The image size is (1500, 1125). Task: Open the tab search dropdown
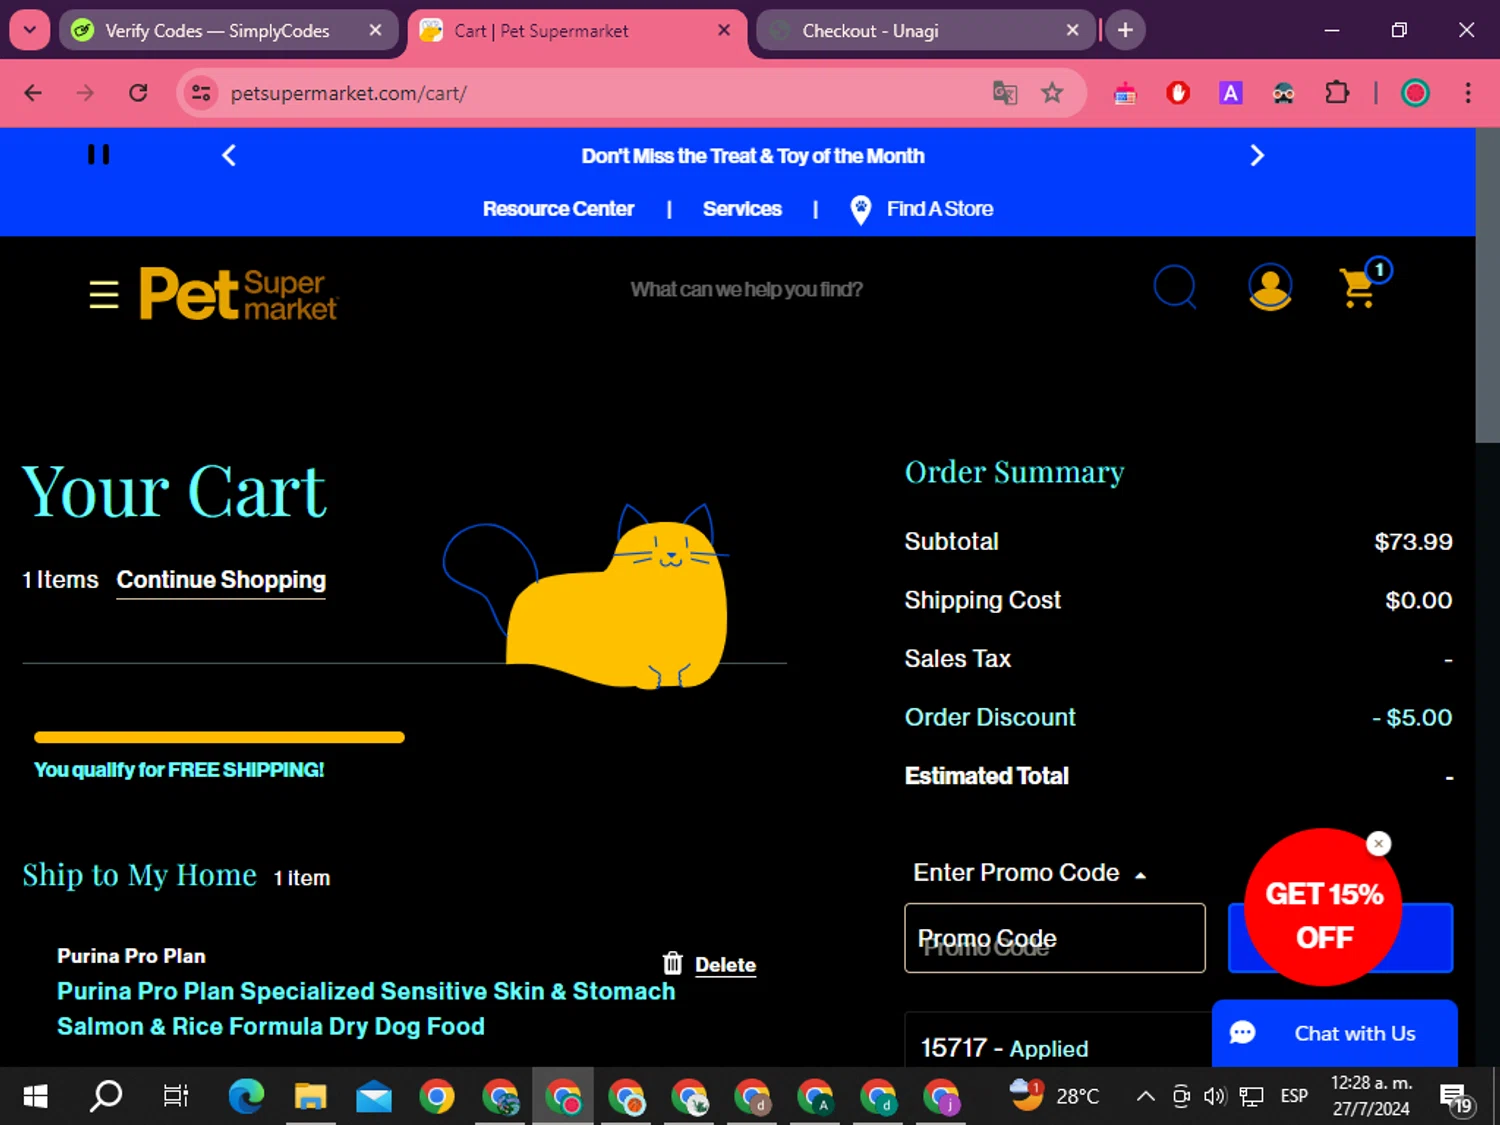click(x=30, y=30)
